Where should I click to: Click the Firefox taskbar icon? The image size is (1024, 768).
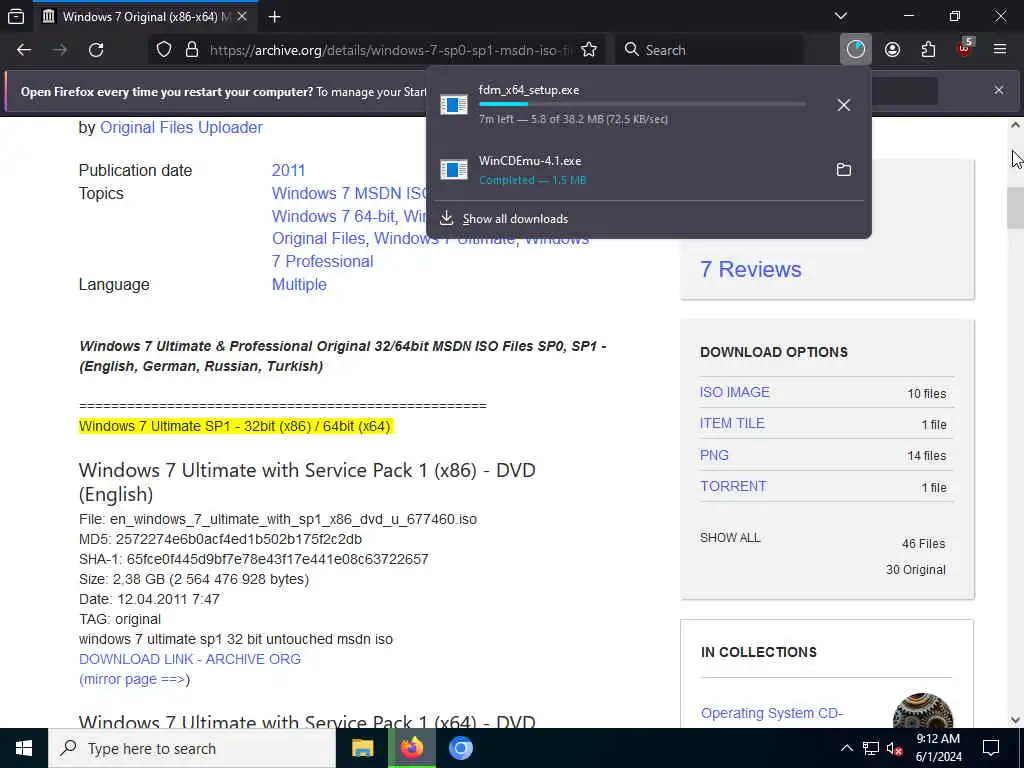coord(411,748)
